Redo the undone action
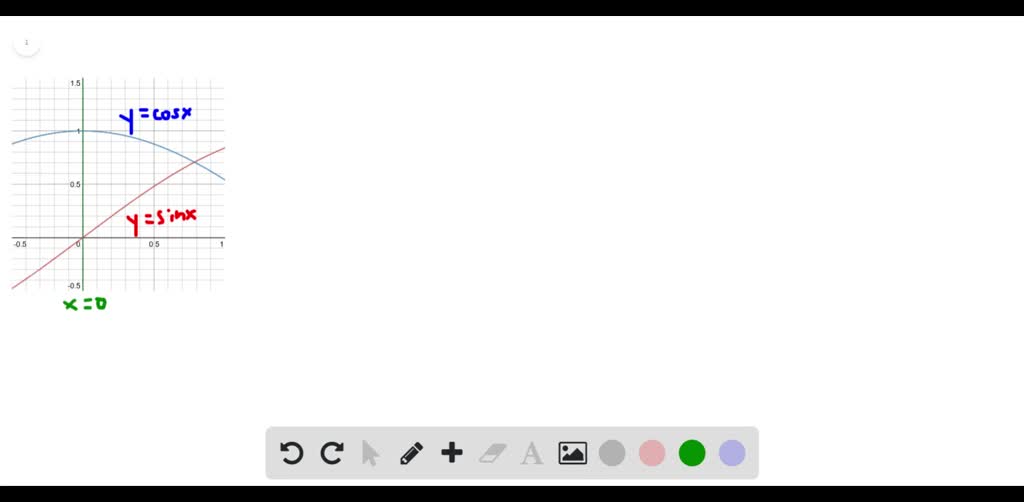The width and height of the screenshot is (1024, 502). tap(332, 453)
